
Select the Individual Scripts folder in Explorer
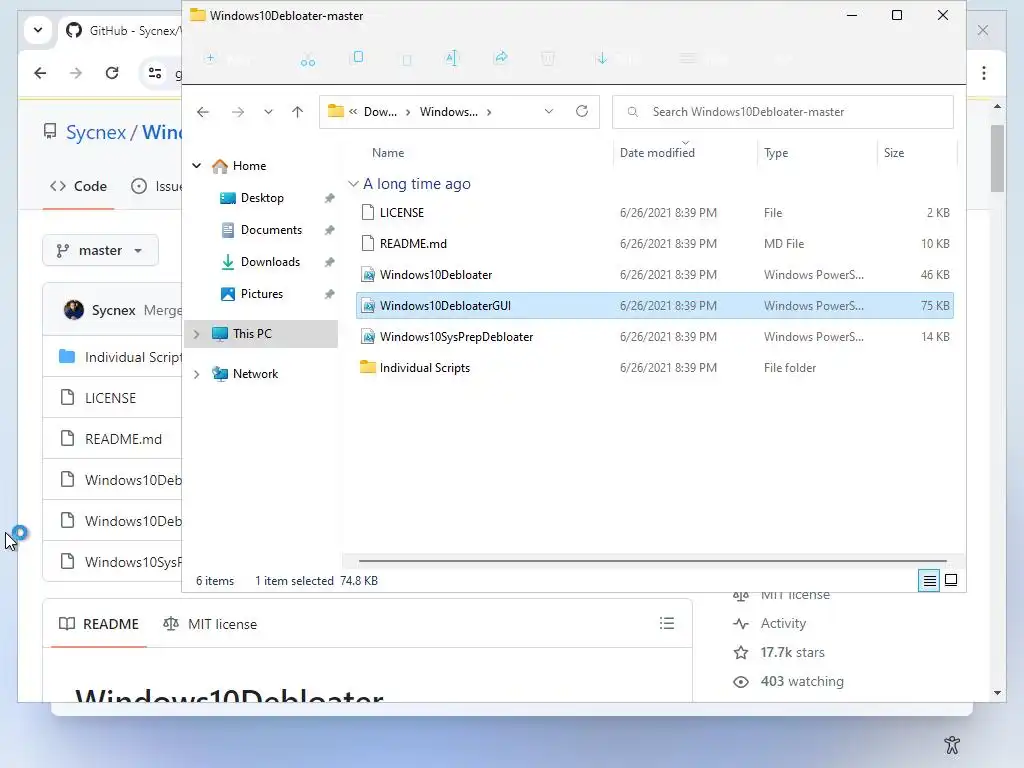pyautogui.click(x=654, y=368)
